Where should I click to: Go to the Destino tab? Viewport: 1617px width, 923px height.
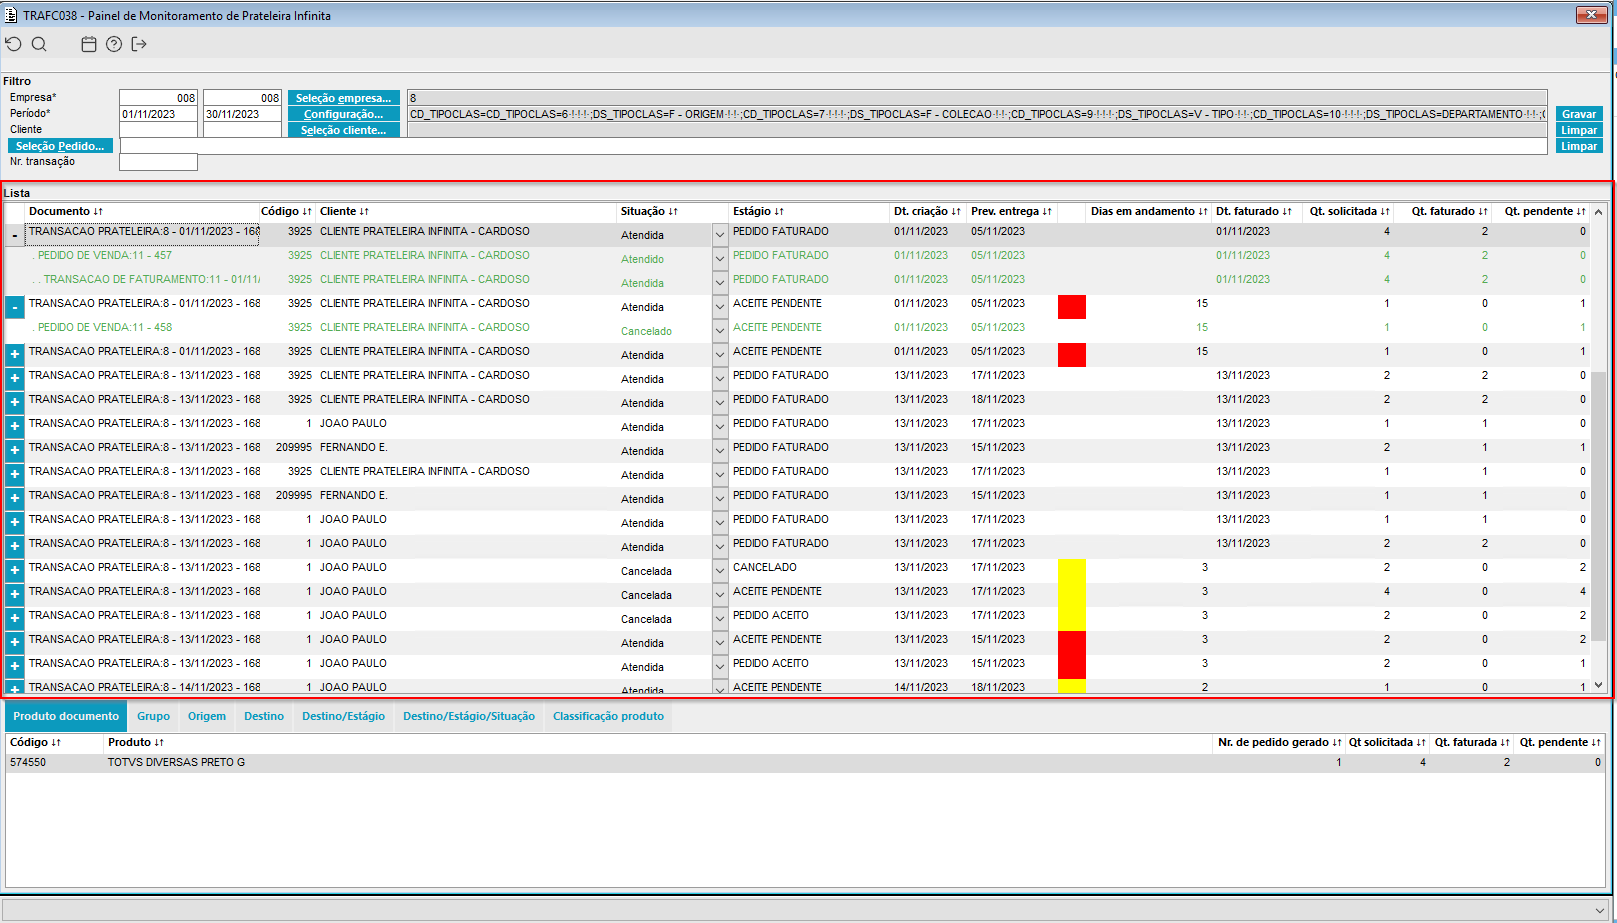pyautogui.click(x=264, y=716)
